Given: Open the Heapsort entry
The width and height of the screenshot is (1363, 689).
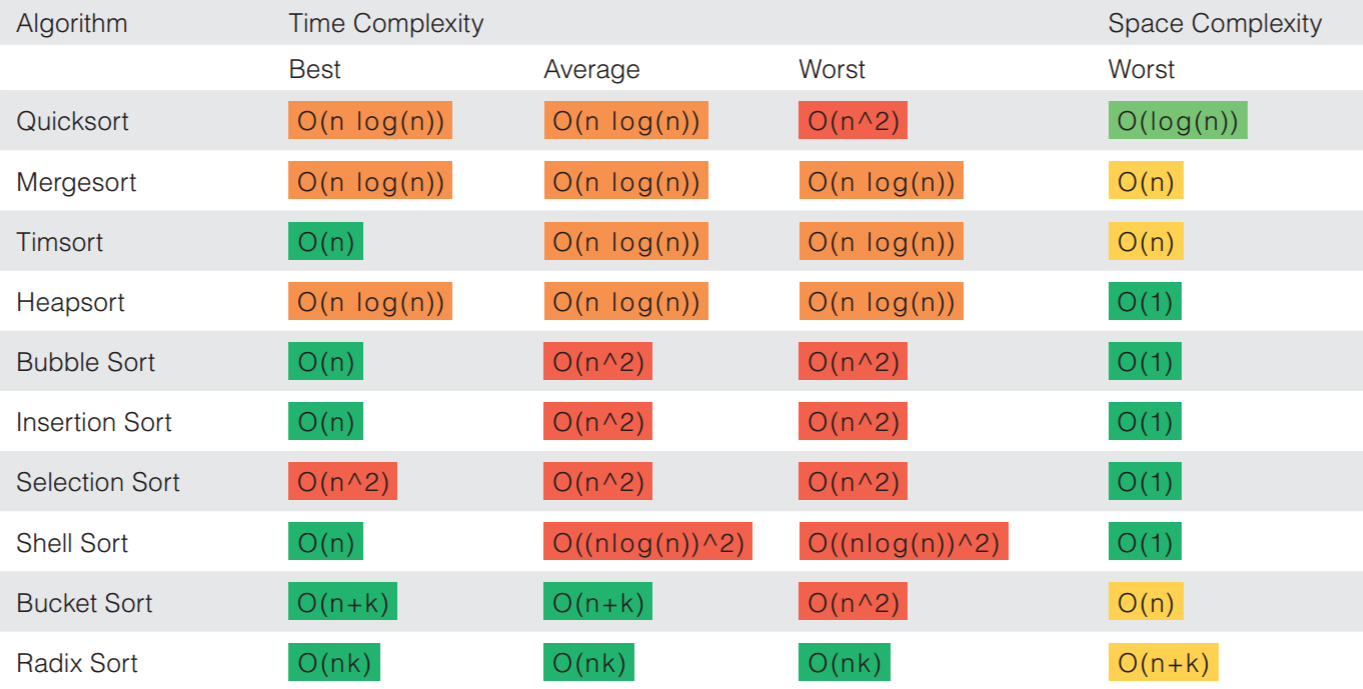Looking at the screenshot, I should (x=70, y=302).
